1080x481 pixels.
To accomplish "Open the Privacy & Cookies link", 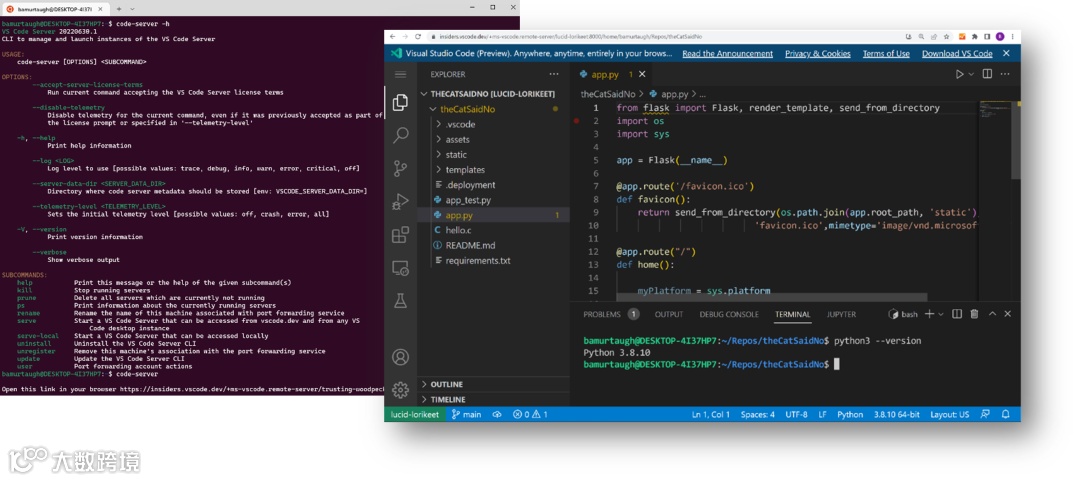I will 818,53.
